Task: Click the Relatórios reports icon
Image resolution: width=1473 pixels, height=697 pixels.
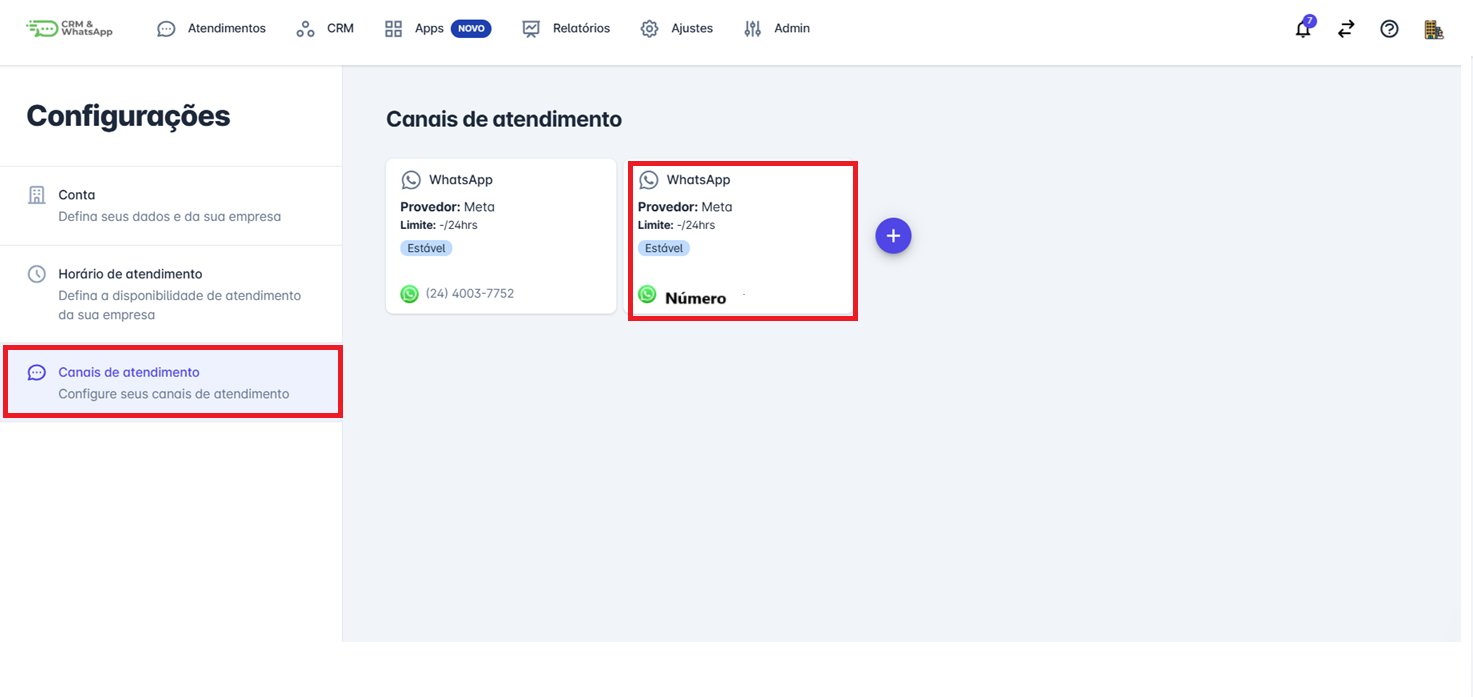Action: pyautogui.click(x=530, y=28)
